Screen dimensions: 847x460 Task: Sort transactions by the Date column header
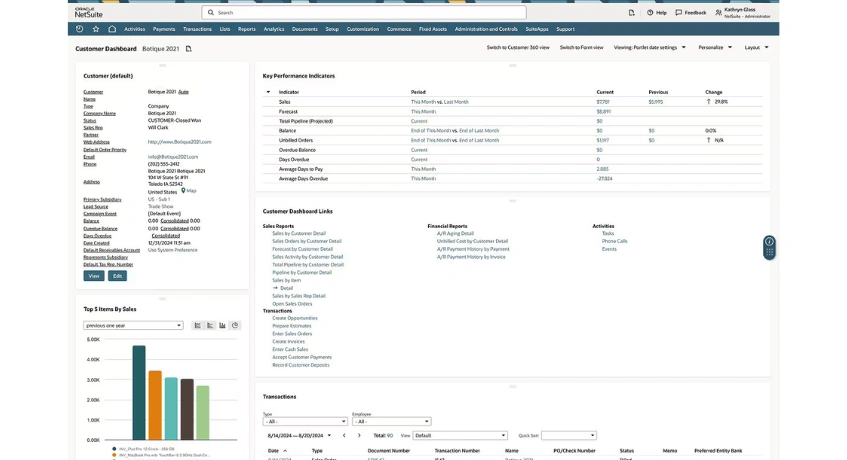pos(273,451)
